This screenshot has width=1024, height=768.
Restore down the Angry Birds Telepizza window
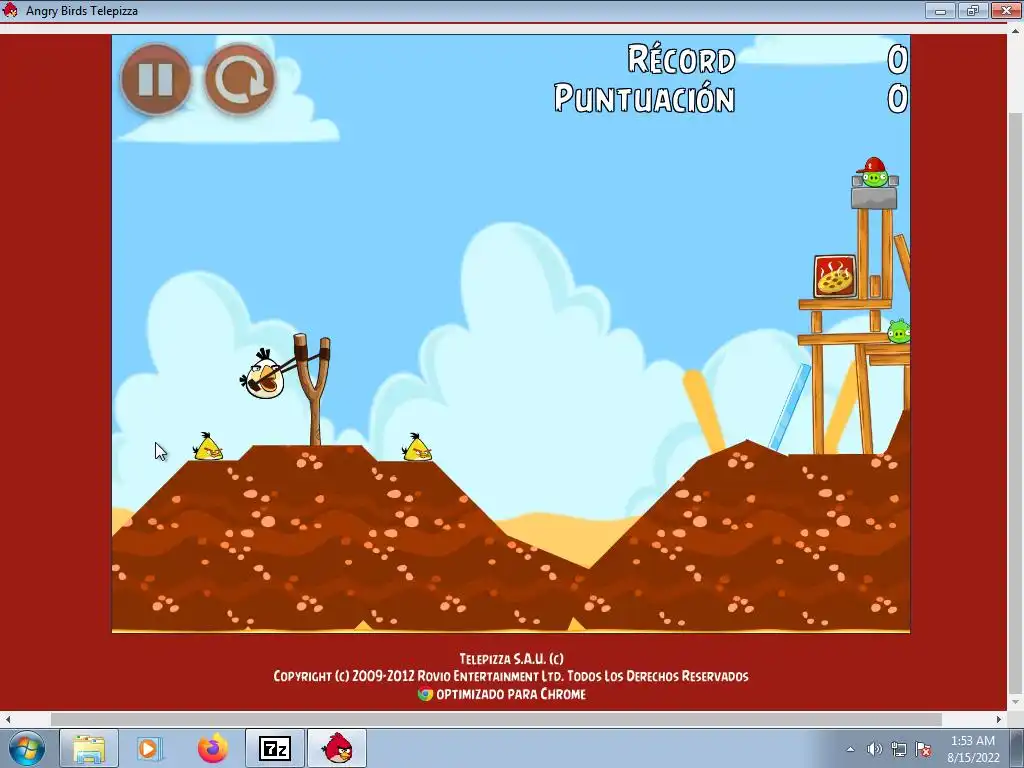(973, 10)
